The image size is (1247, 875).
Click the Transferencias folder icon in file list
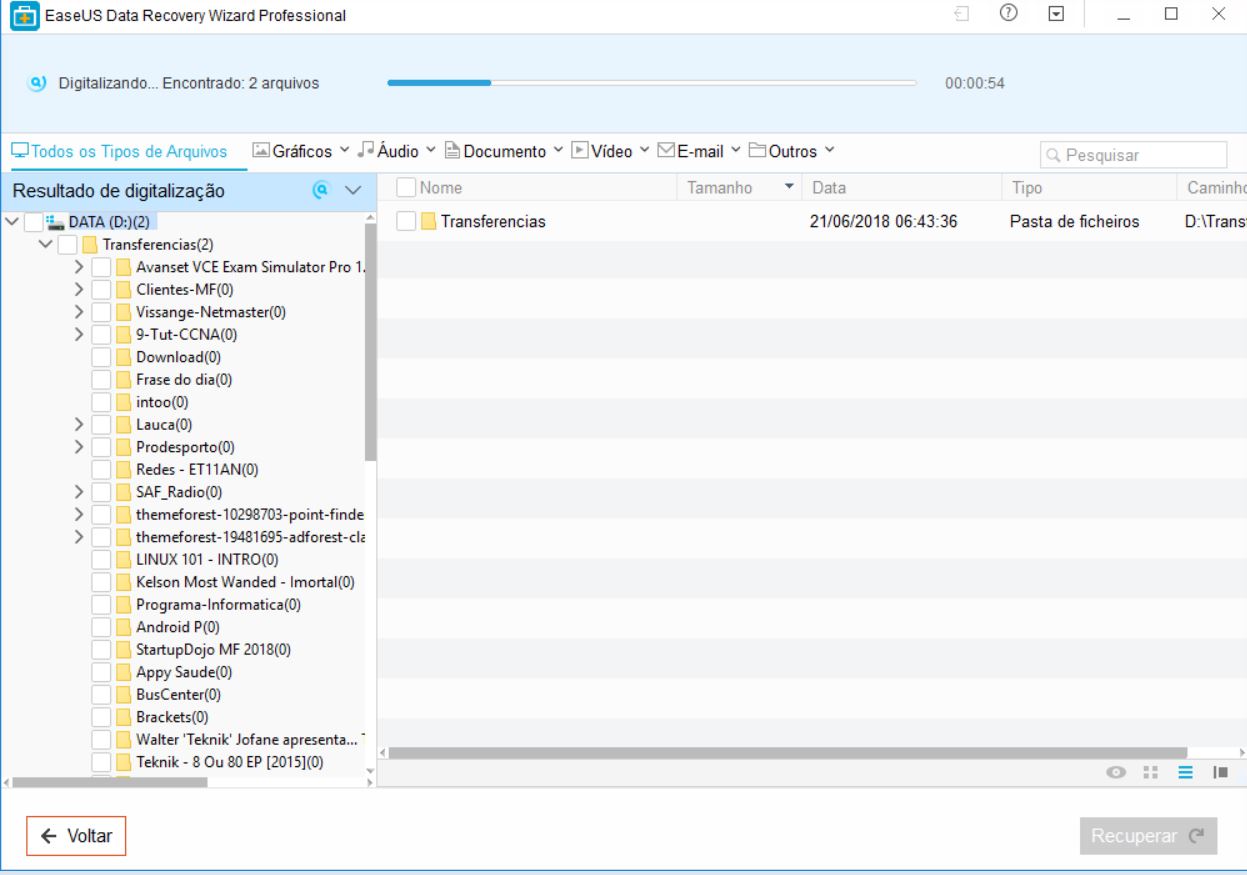(428, 222)
